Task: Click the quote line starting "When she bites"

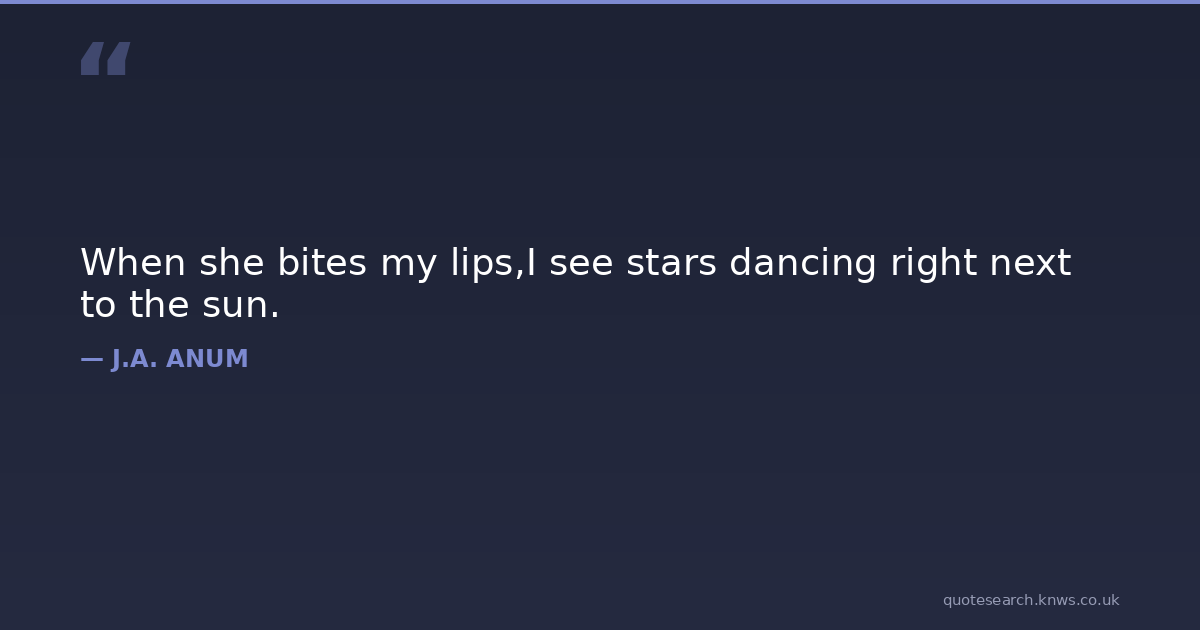Action: pyautogui.click(x=575, y=263)
